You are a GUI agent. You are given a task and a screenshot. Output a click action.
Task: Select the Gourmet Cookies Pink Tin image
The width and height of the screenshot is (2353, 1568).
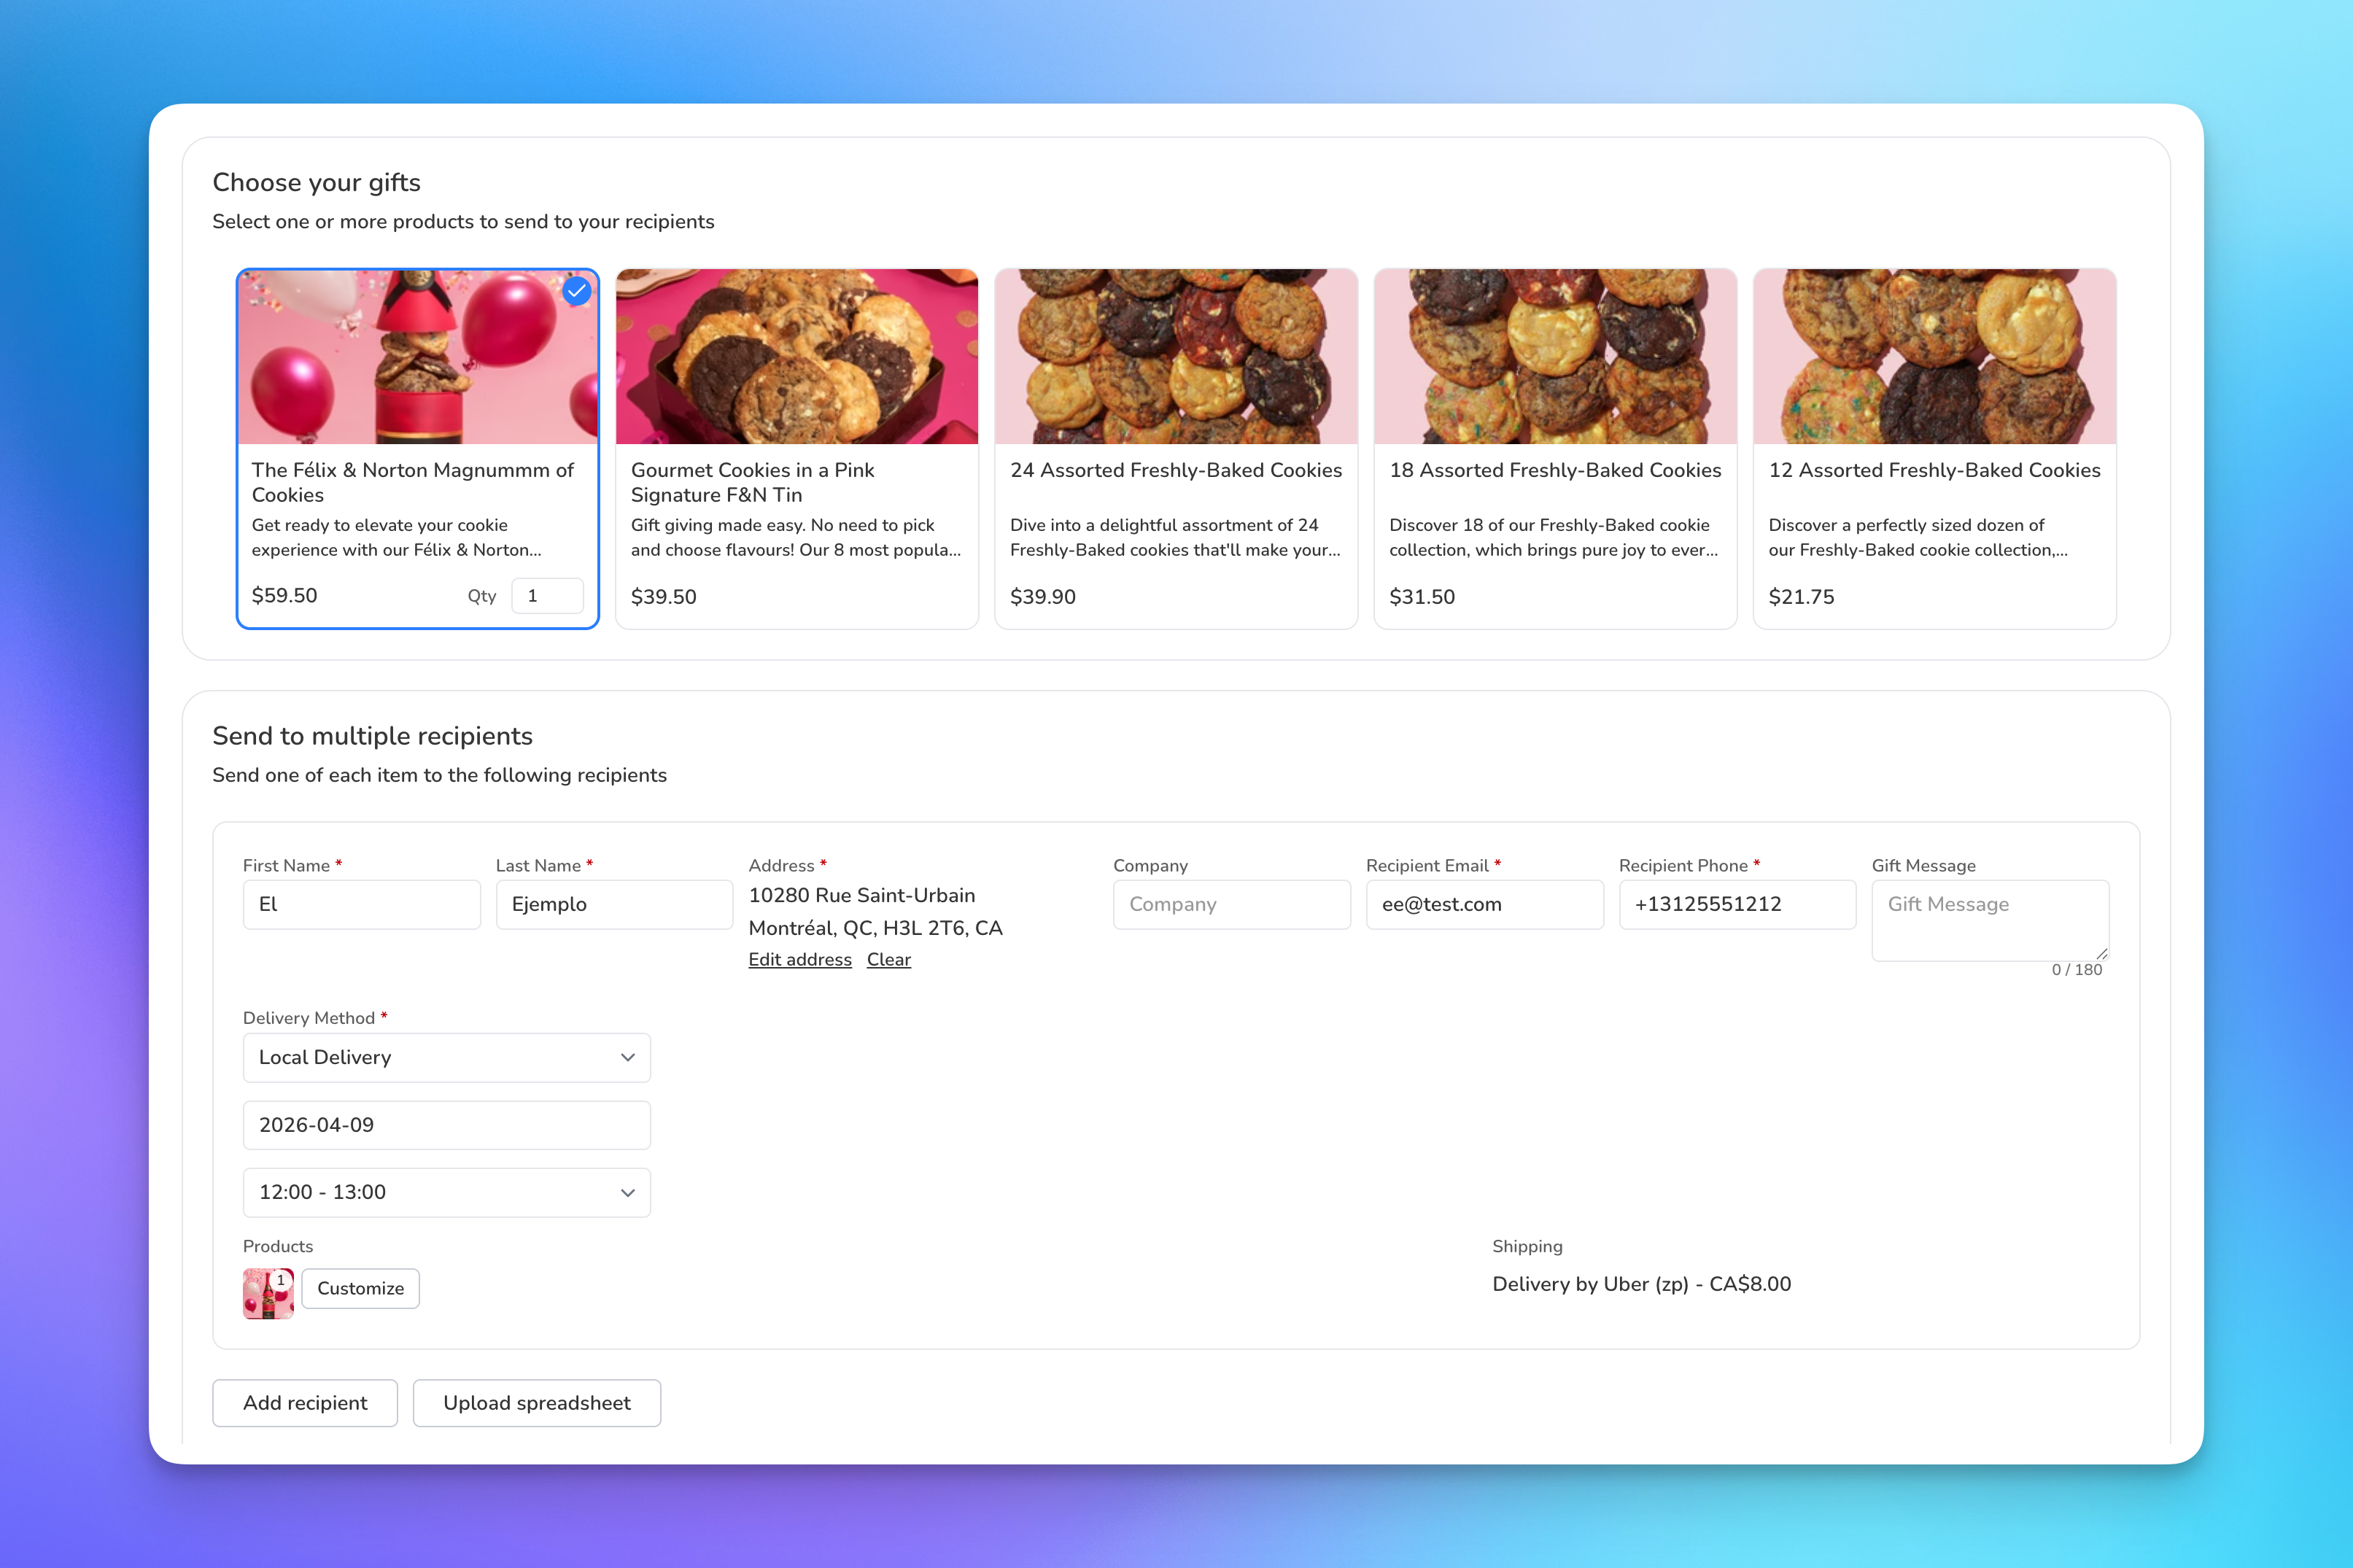796,356
